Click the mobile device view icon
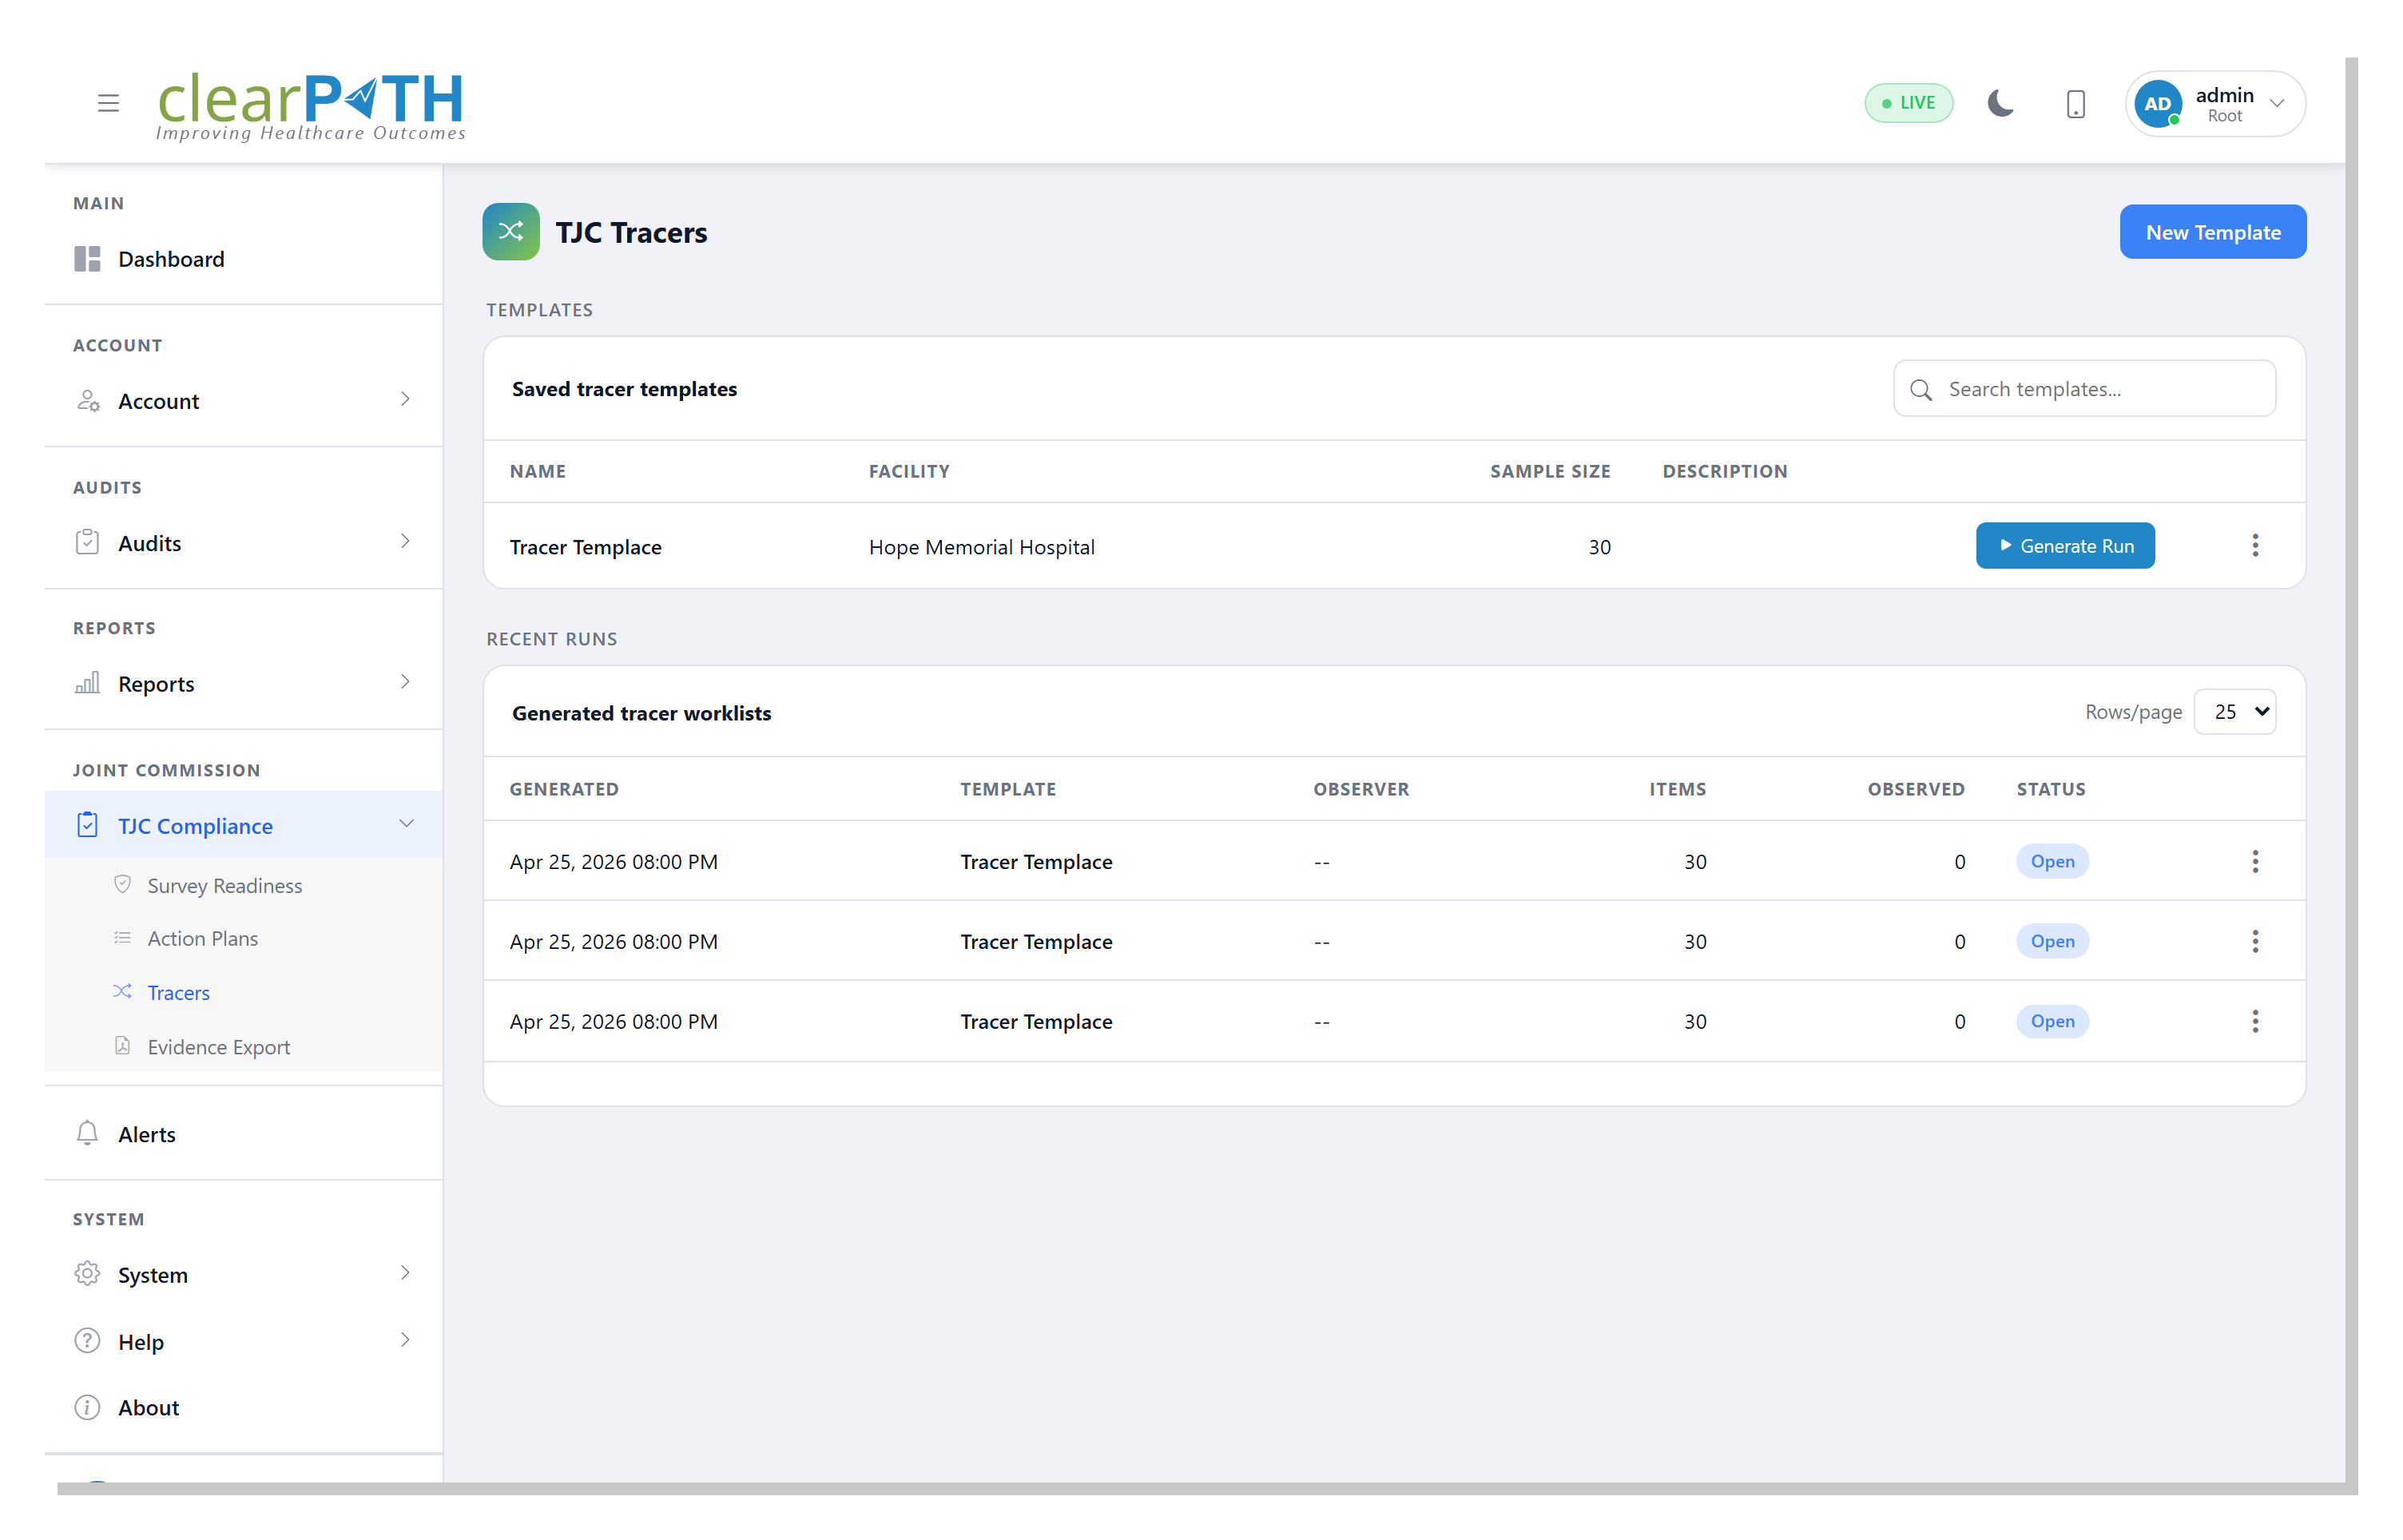2403x1540 pixels. coord(2075,104)
